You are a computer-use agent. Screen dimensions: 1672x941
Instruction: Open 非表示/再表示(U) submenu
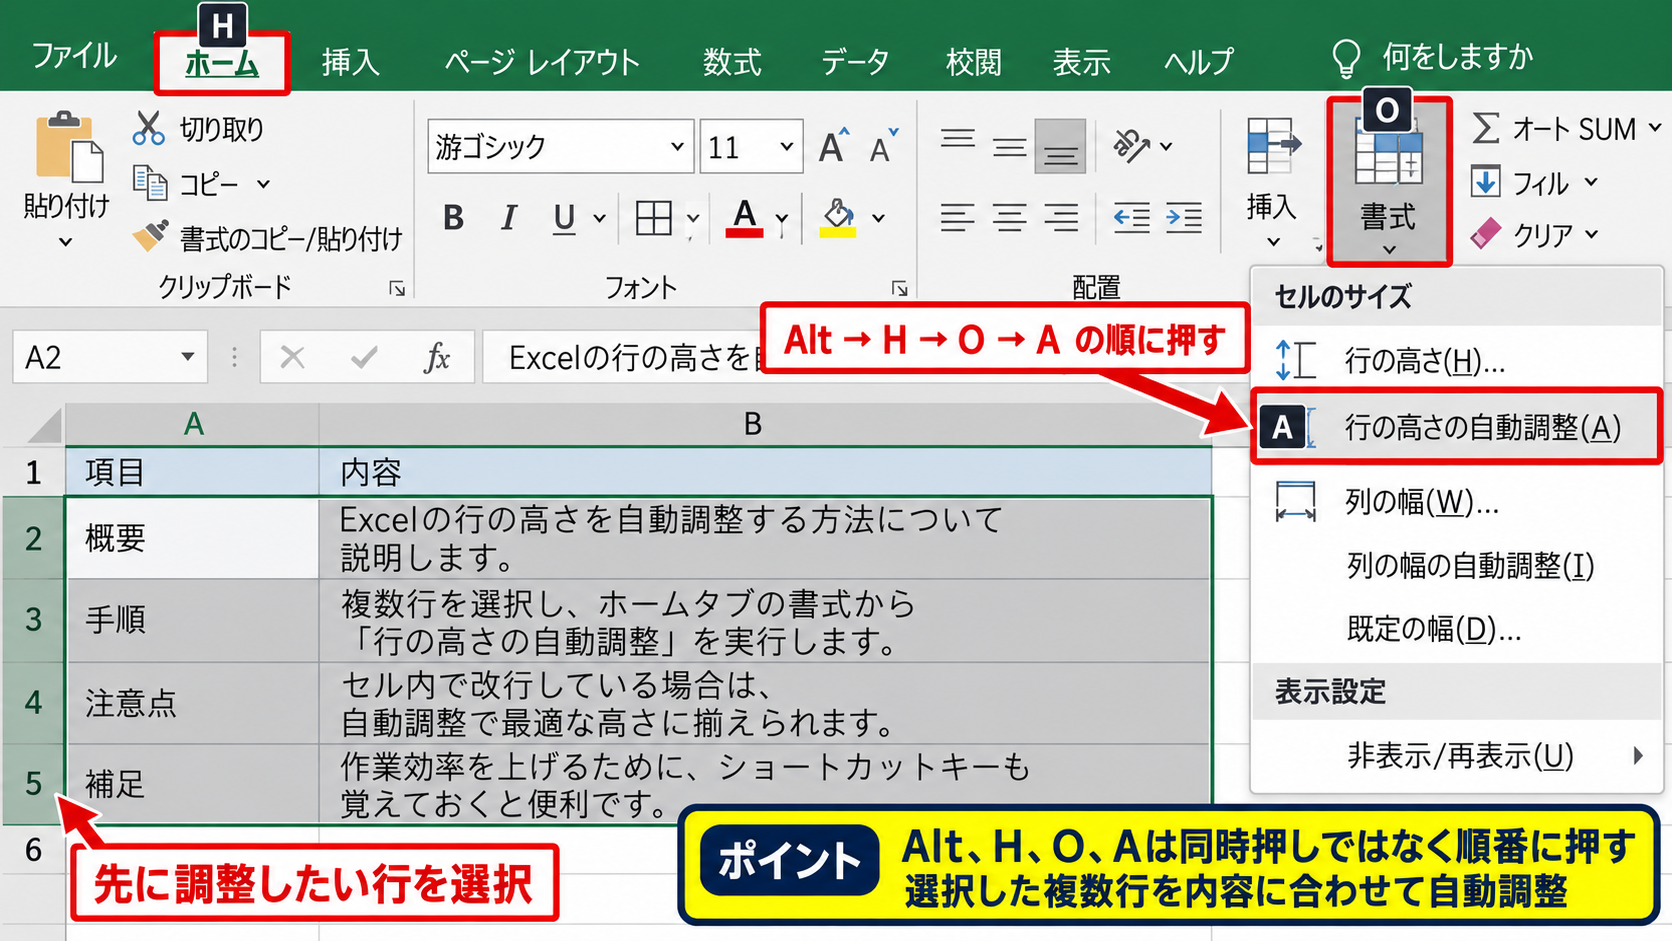coord(1456,755)
